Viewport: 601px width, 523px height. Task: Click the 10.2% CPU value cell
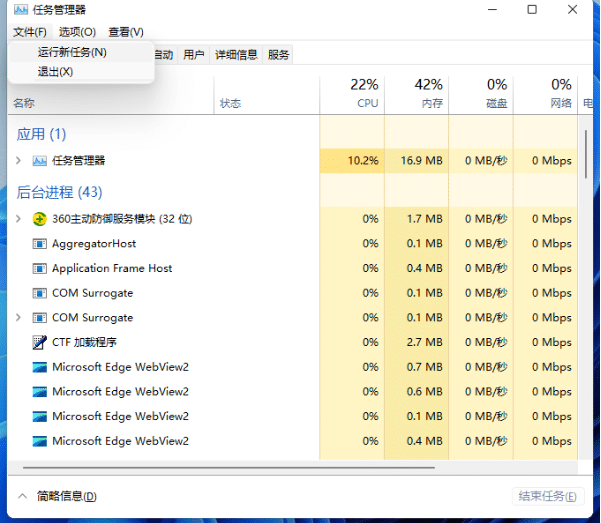pos(352,161)
